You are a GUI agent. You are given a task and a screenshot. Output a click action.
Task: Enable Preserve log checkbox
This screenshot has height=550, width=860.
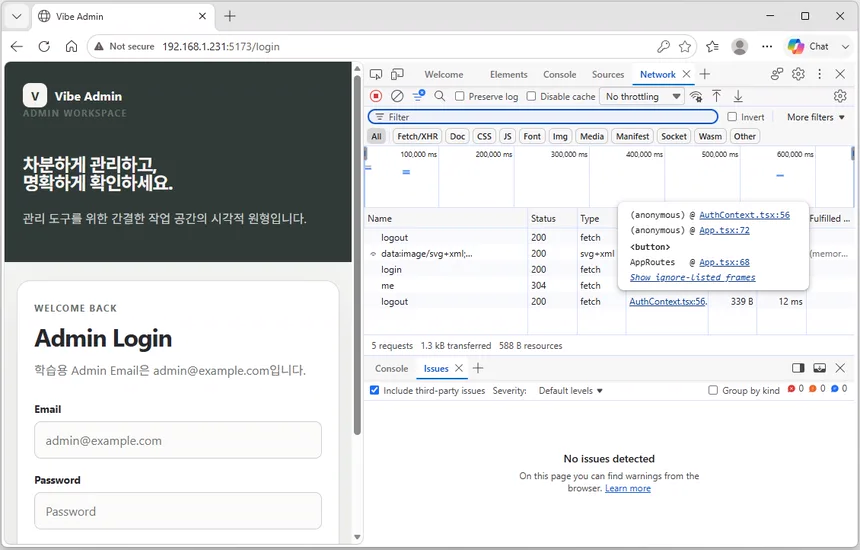(x=460, y=96)
